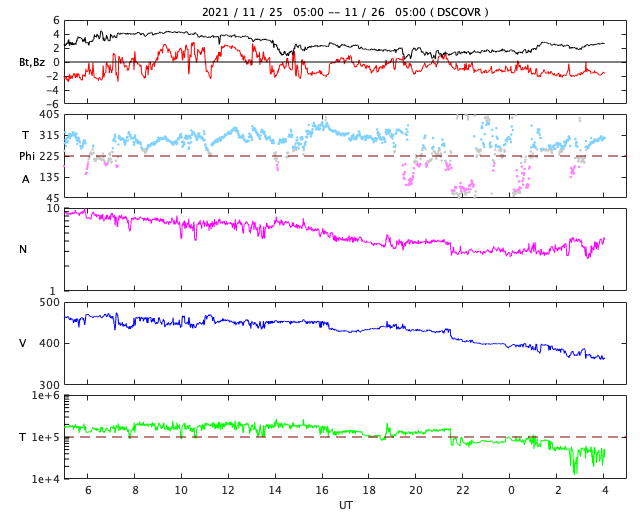Image resolution: width=640 pixels, height=512 pixels.
Task: Click x-axis hour tick 14
Action: coord(275,490)
